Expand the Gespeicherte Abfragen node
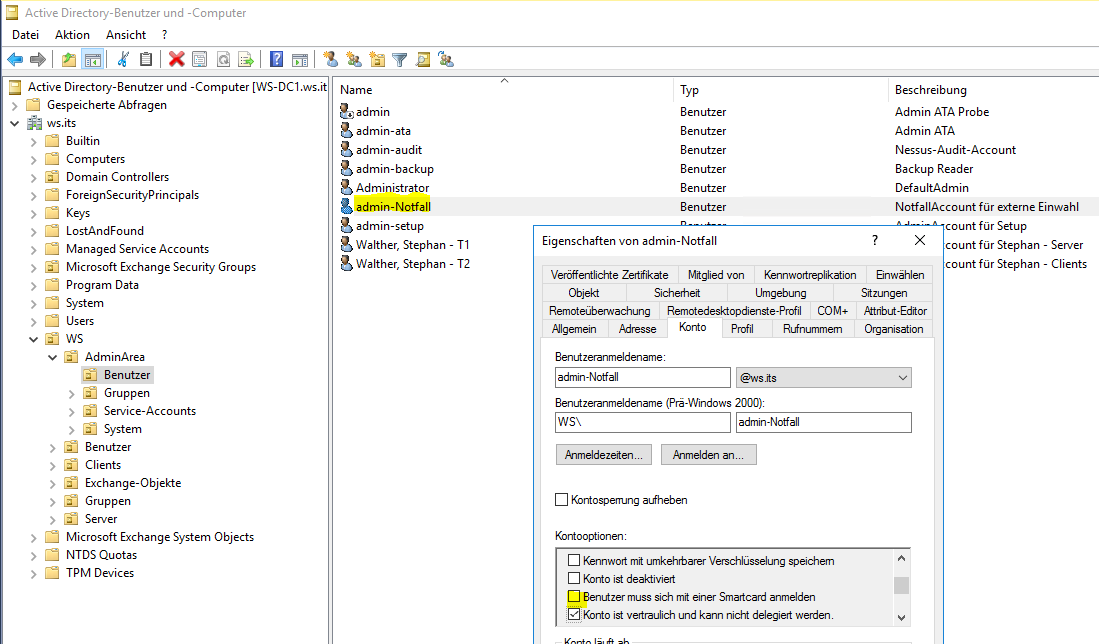The width and height of the screenshot is (1099, 644). point(15,105)
